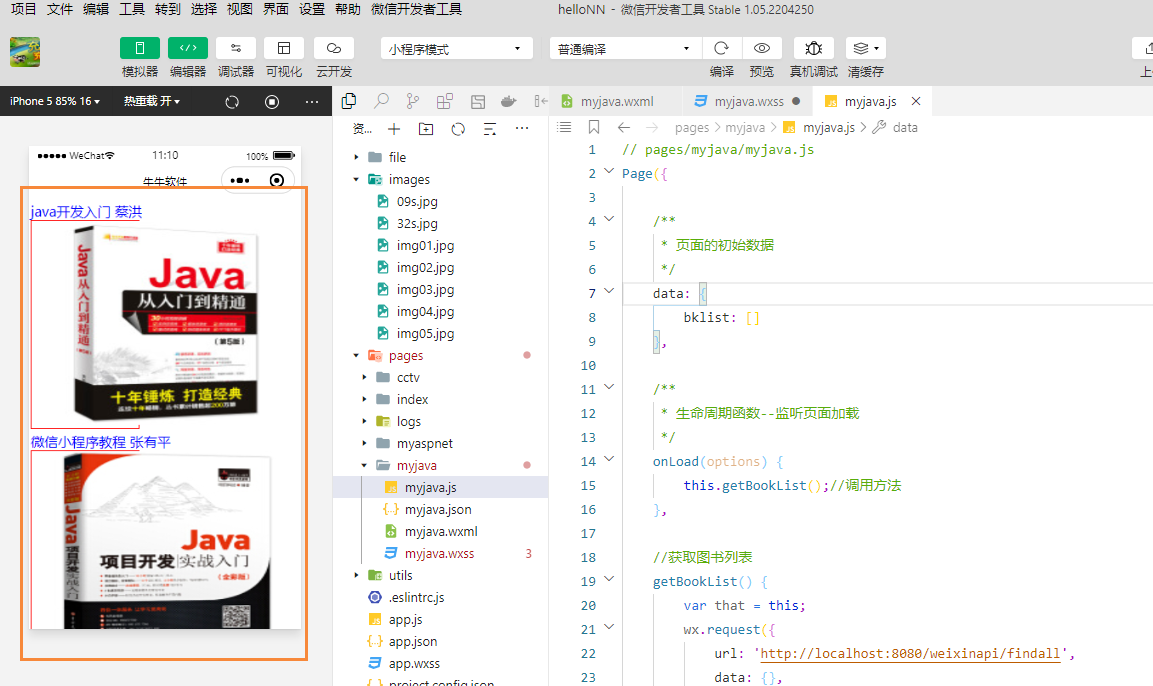This screenshot has width=1153, height=686.
Task: Click the docker whale icon
Action: pos(509,101)
